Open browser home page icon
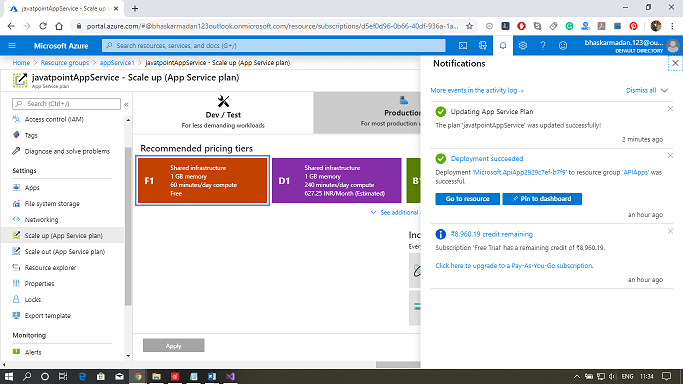This screenshot has width=683, height=384. [59, 26]
